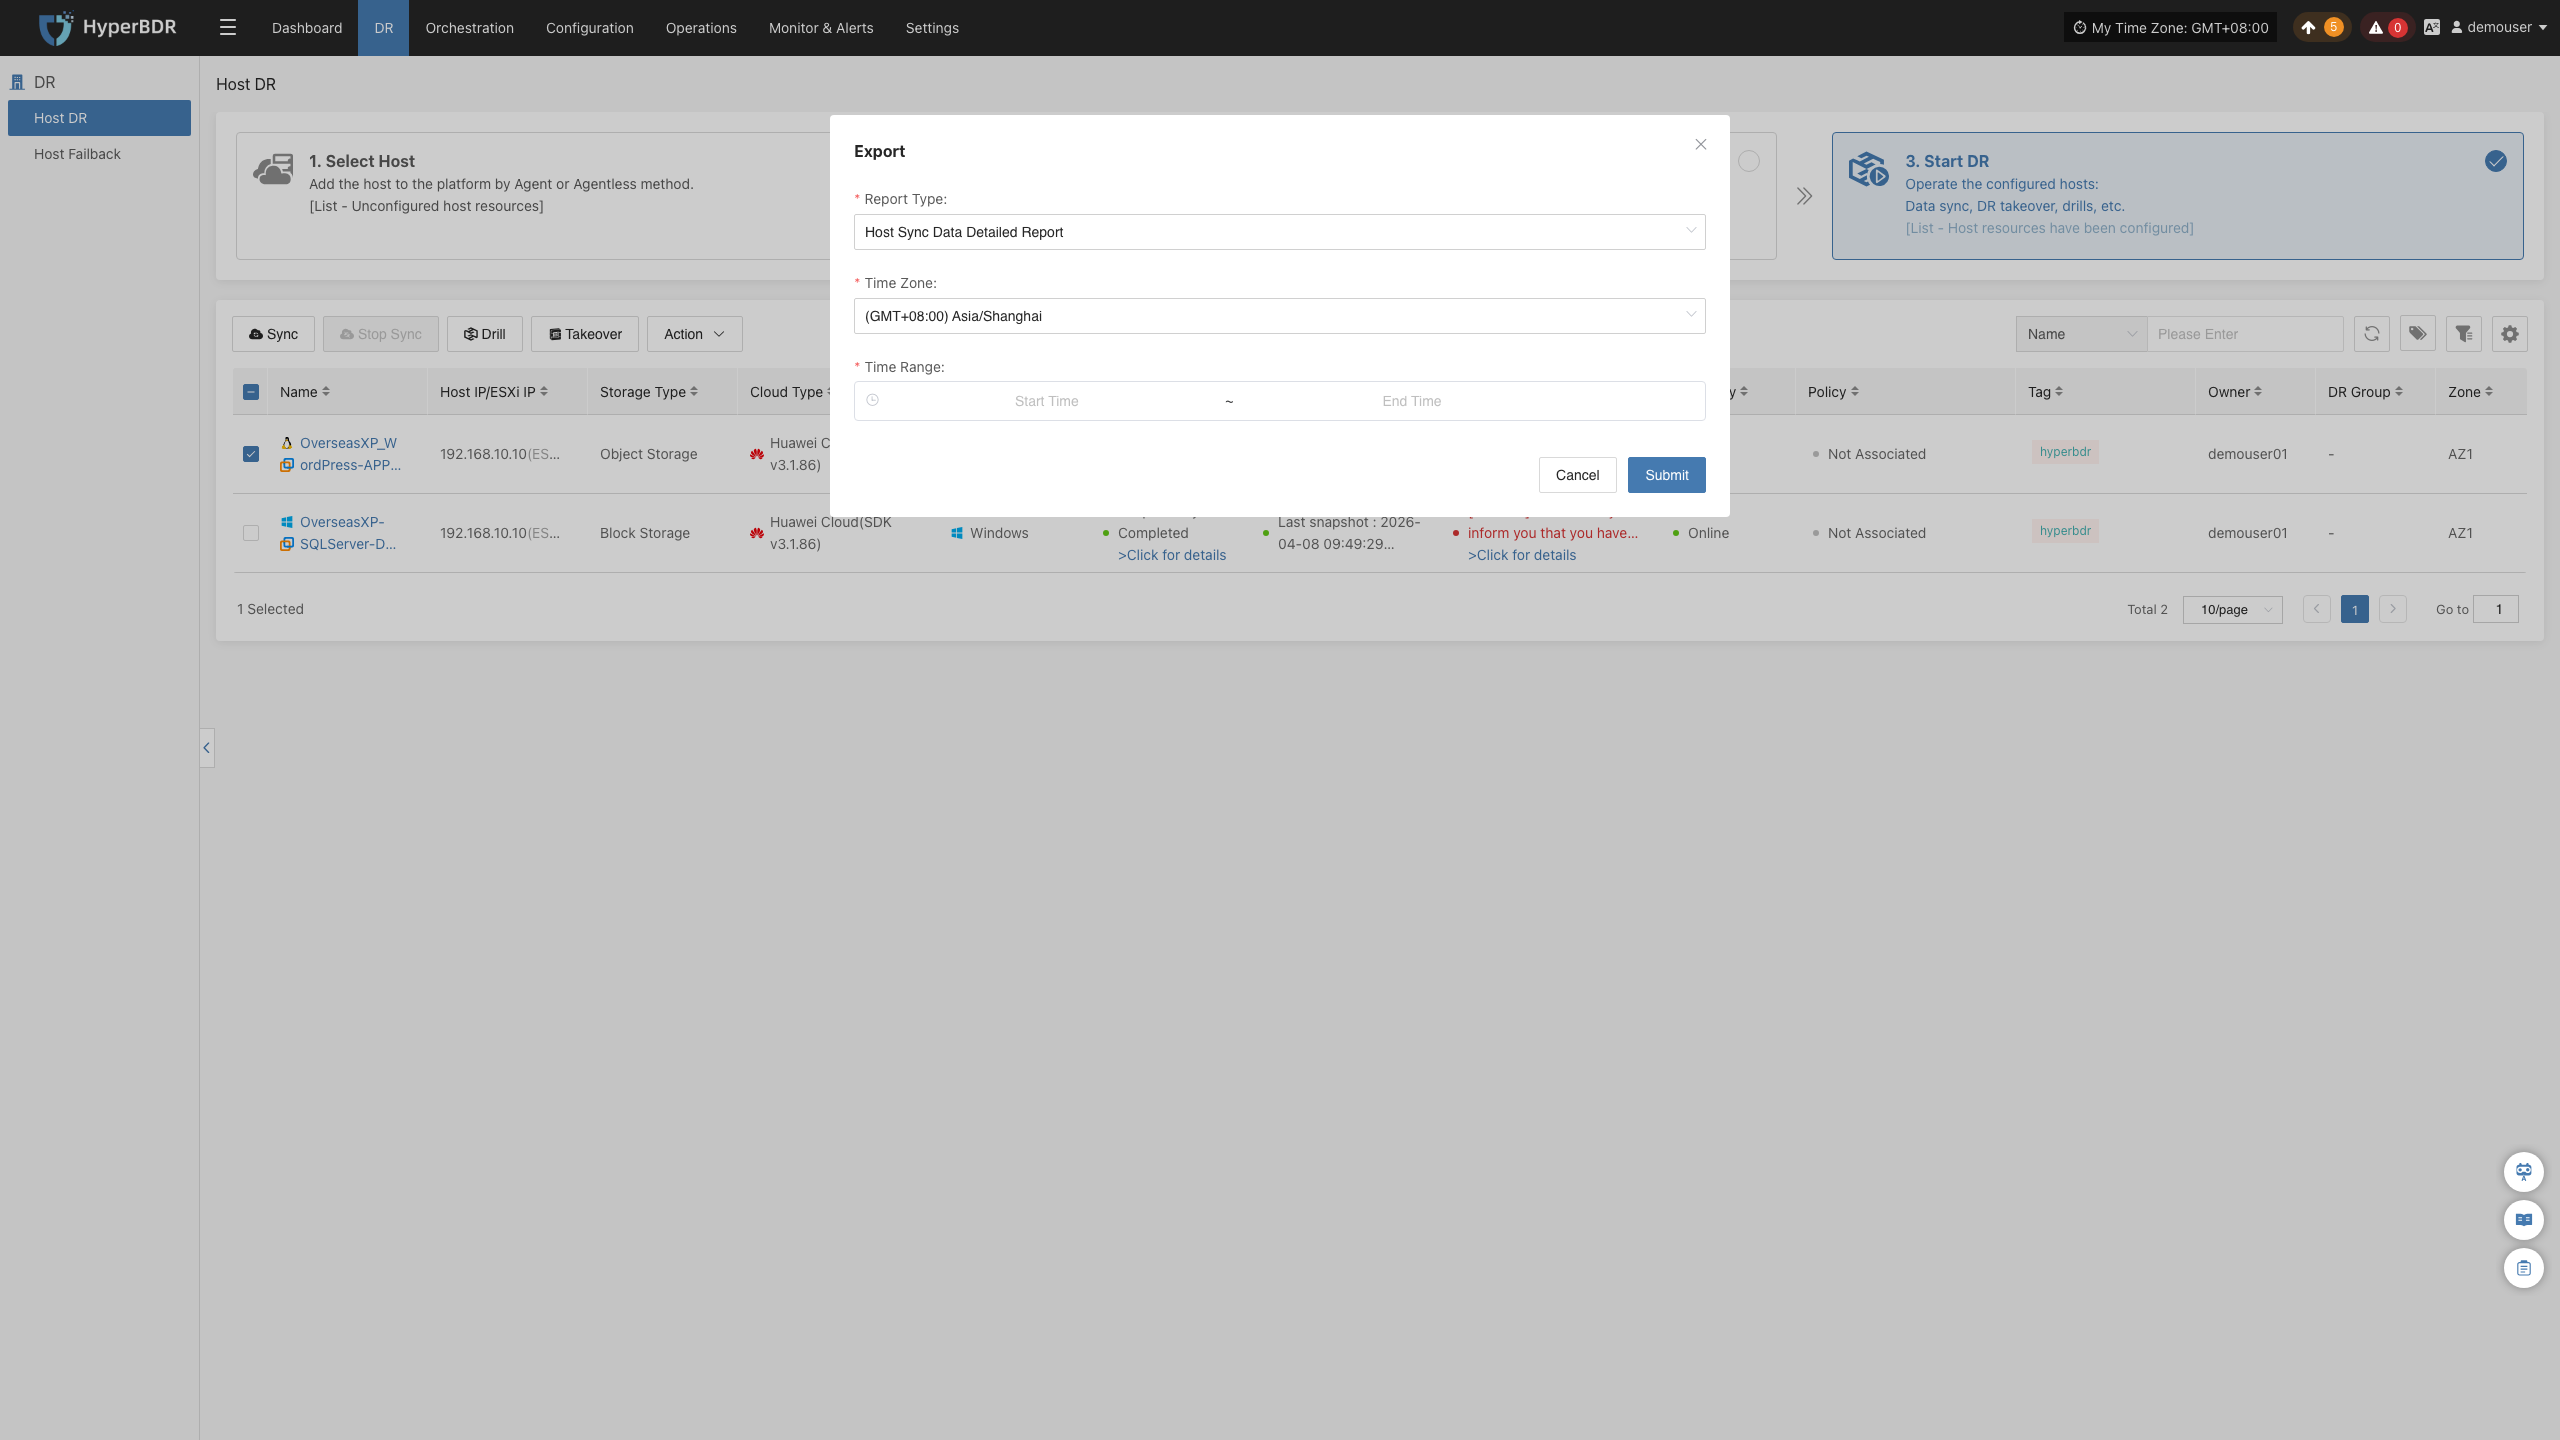Collapse the left sidebar arrow

207,748
